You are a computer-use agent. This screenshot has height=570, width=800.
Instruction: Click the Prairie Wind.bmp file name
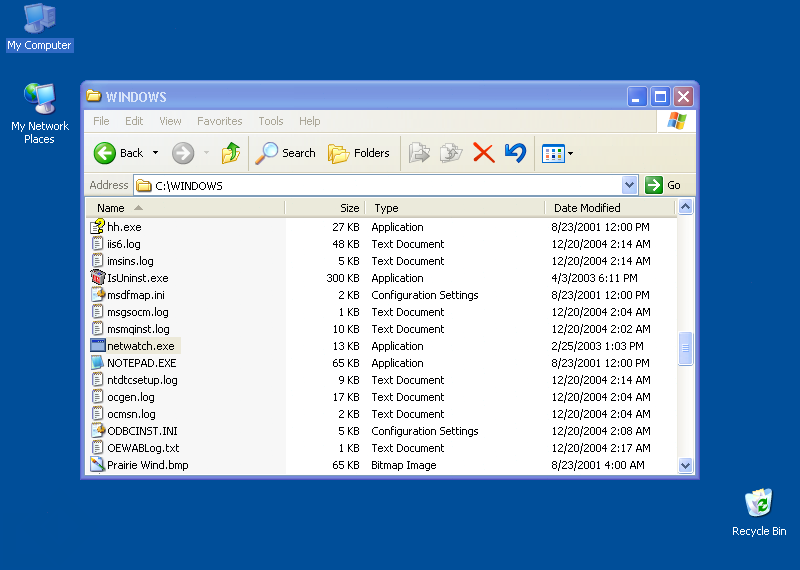click(148, 465)
